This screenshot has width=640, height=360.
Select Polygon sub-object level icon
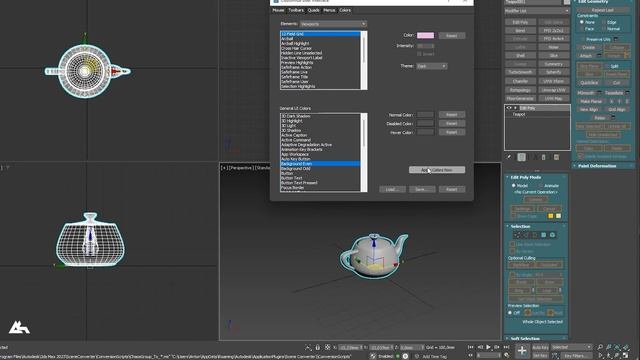click(544, 235)
